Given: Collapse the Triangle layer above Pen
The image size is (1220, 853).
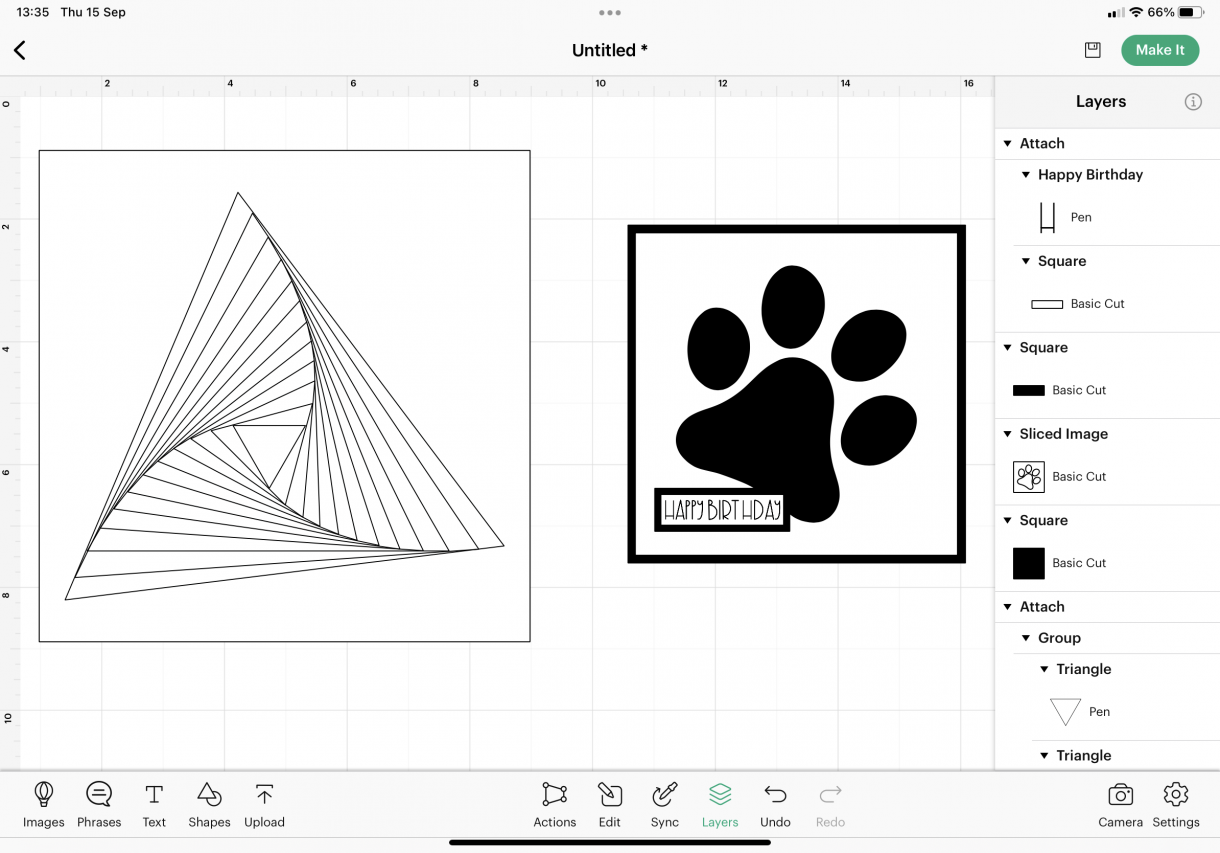Looking at the screenshot, I should 1044,670.
